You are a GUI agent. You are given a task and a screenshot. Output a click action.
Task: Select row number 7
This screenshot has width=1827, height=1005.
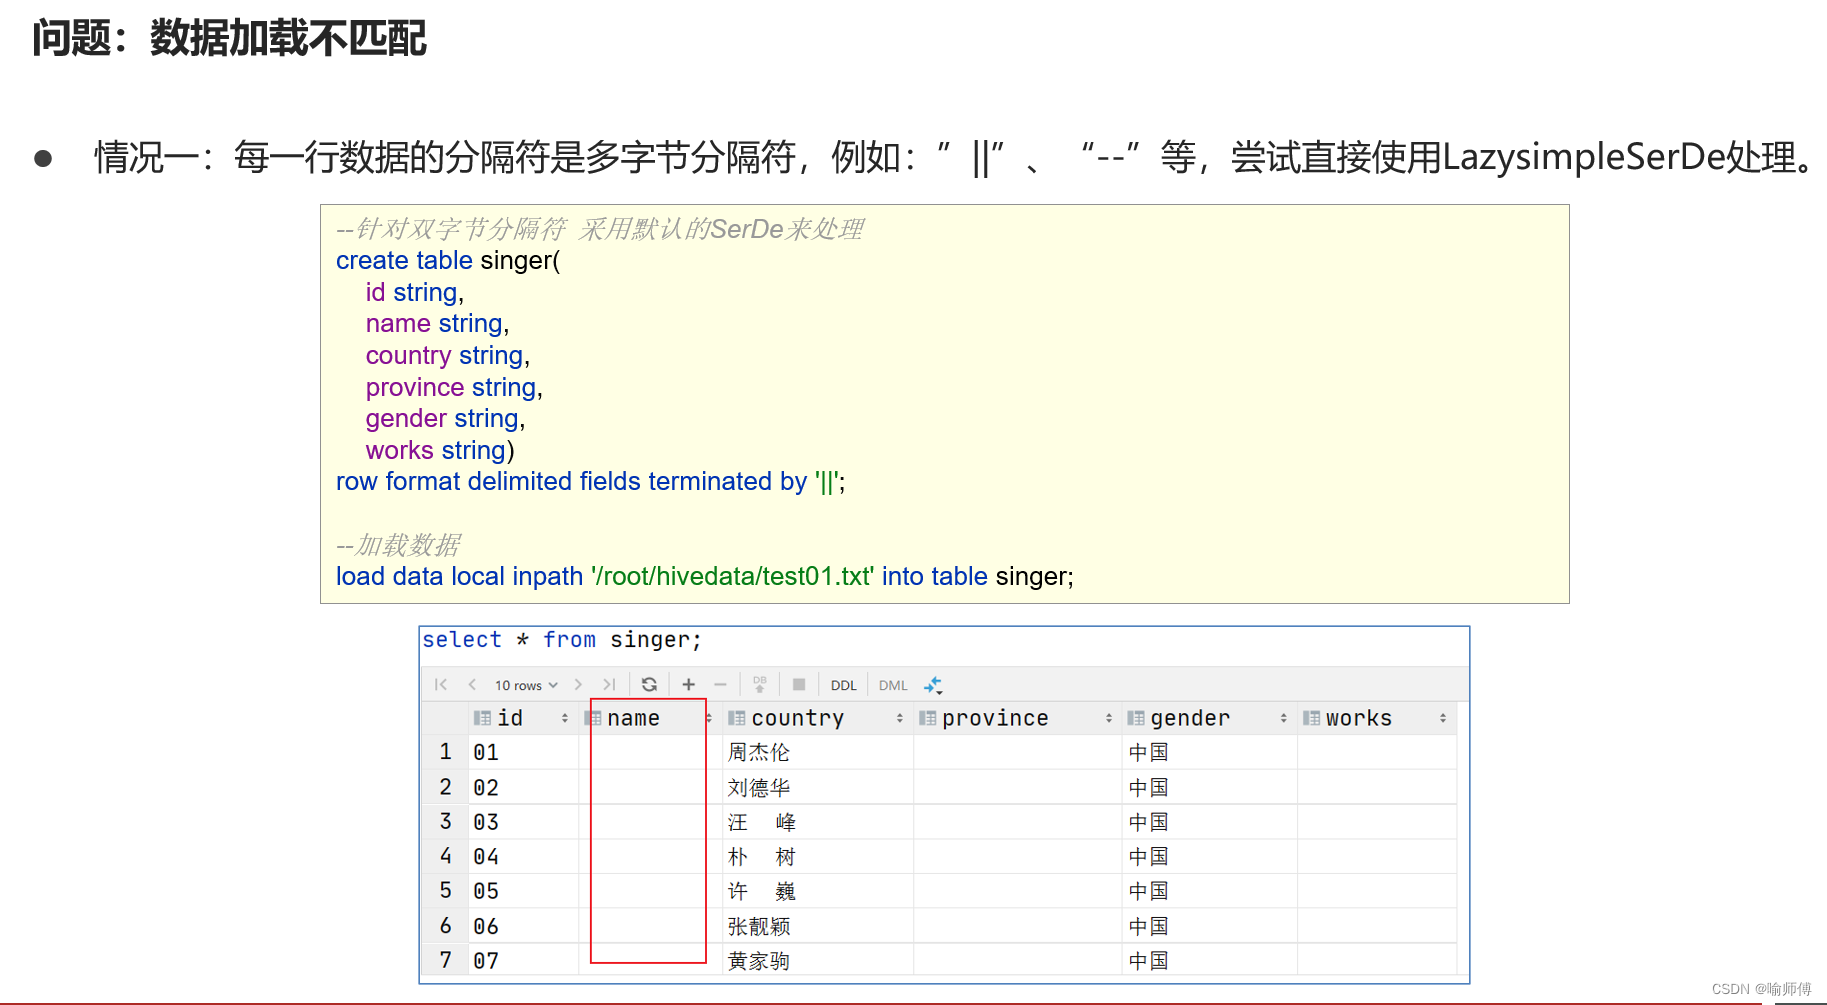pyautogui.click(x=445, y=960)
